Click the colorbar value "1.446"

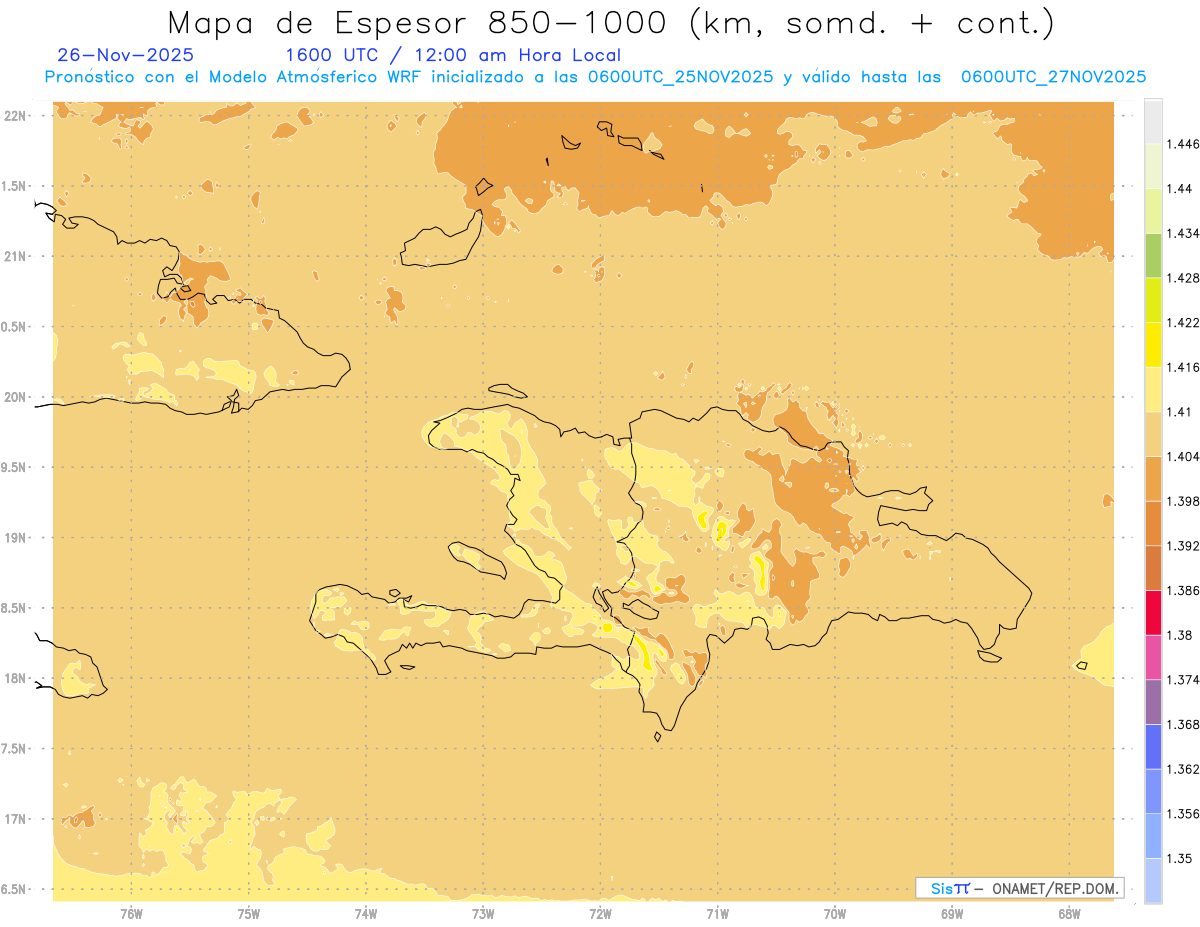(1183, 144)
